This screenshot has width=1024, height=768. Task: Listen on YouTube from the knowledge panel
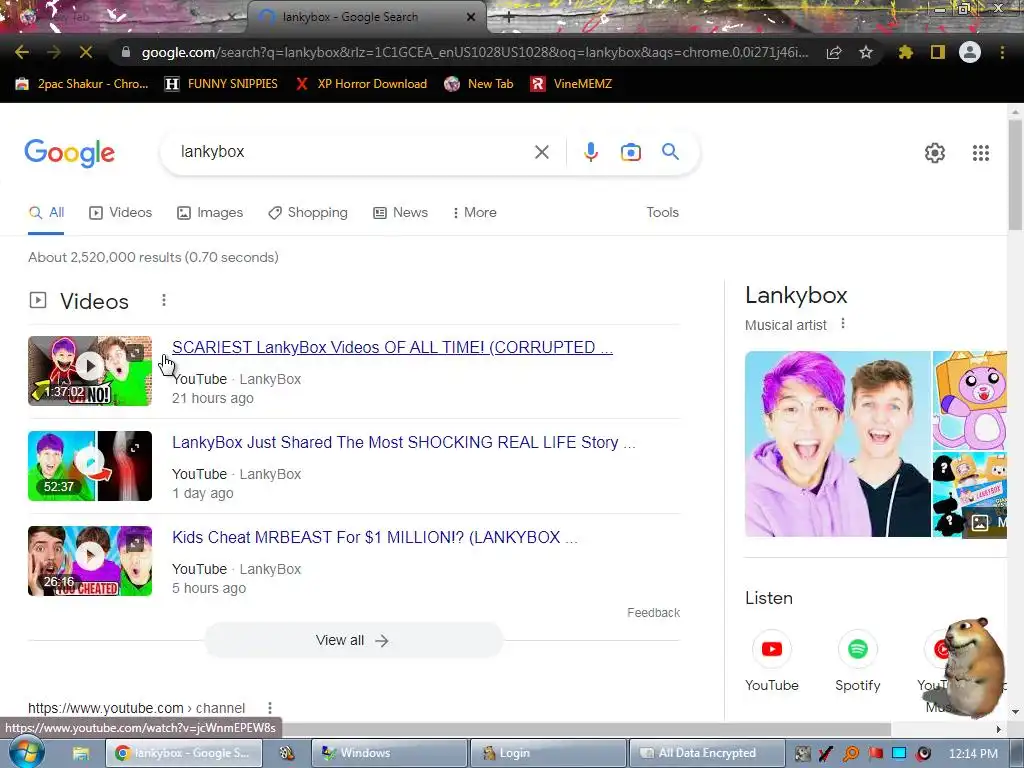pyautogui.click(x=771, y=661)
